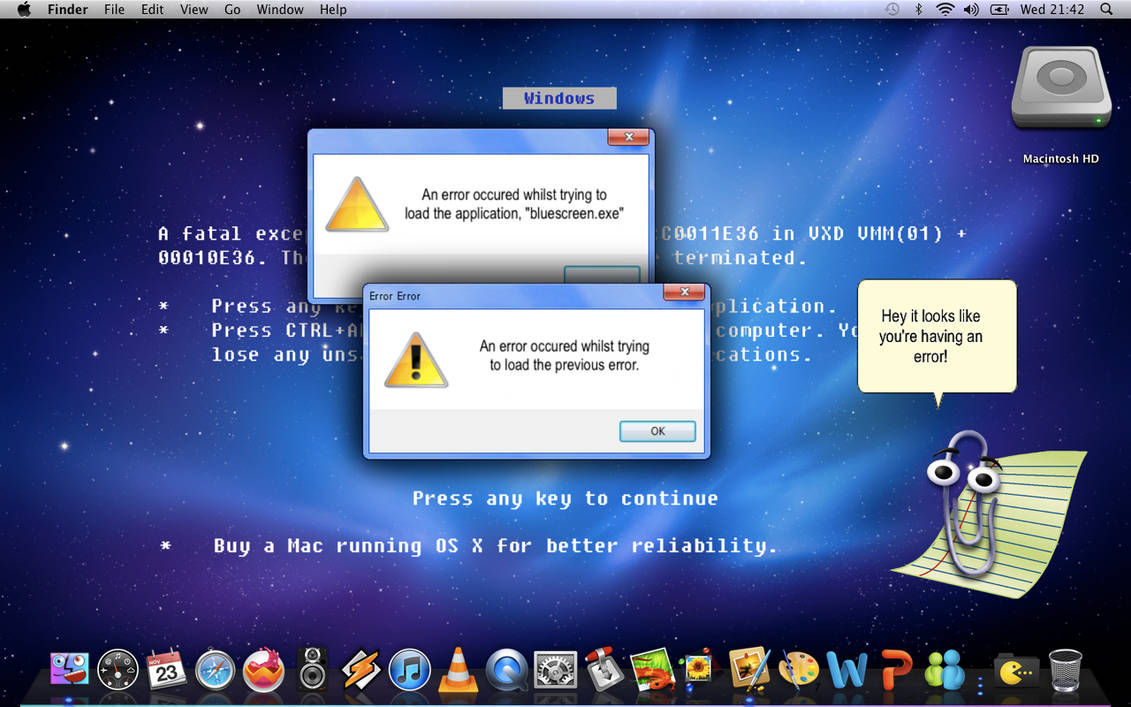Open the black speaker app in Dock

coord(312,669)
